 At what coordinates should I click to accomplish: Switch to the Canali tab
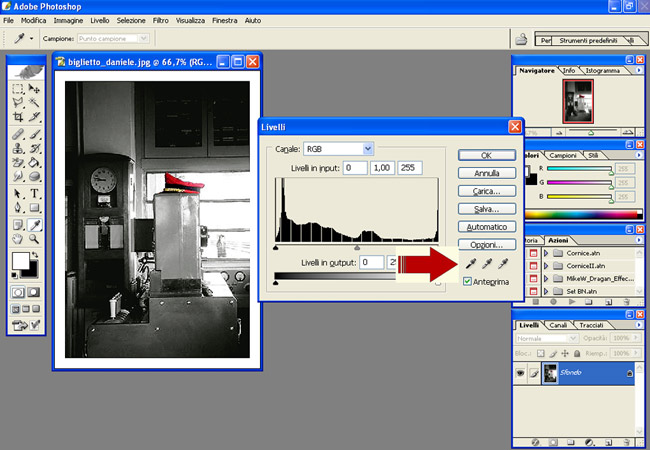(557, 325)
